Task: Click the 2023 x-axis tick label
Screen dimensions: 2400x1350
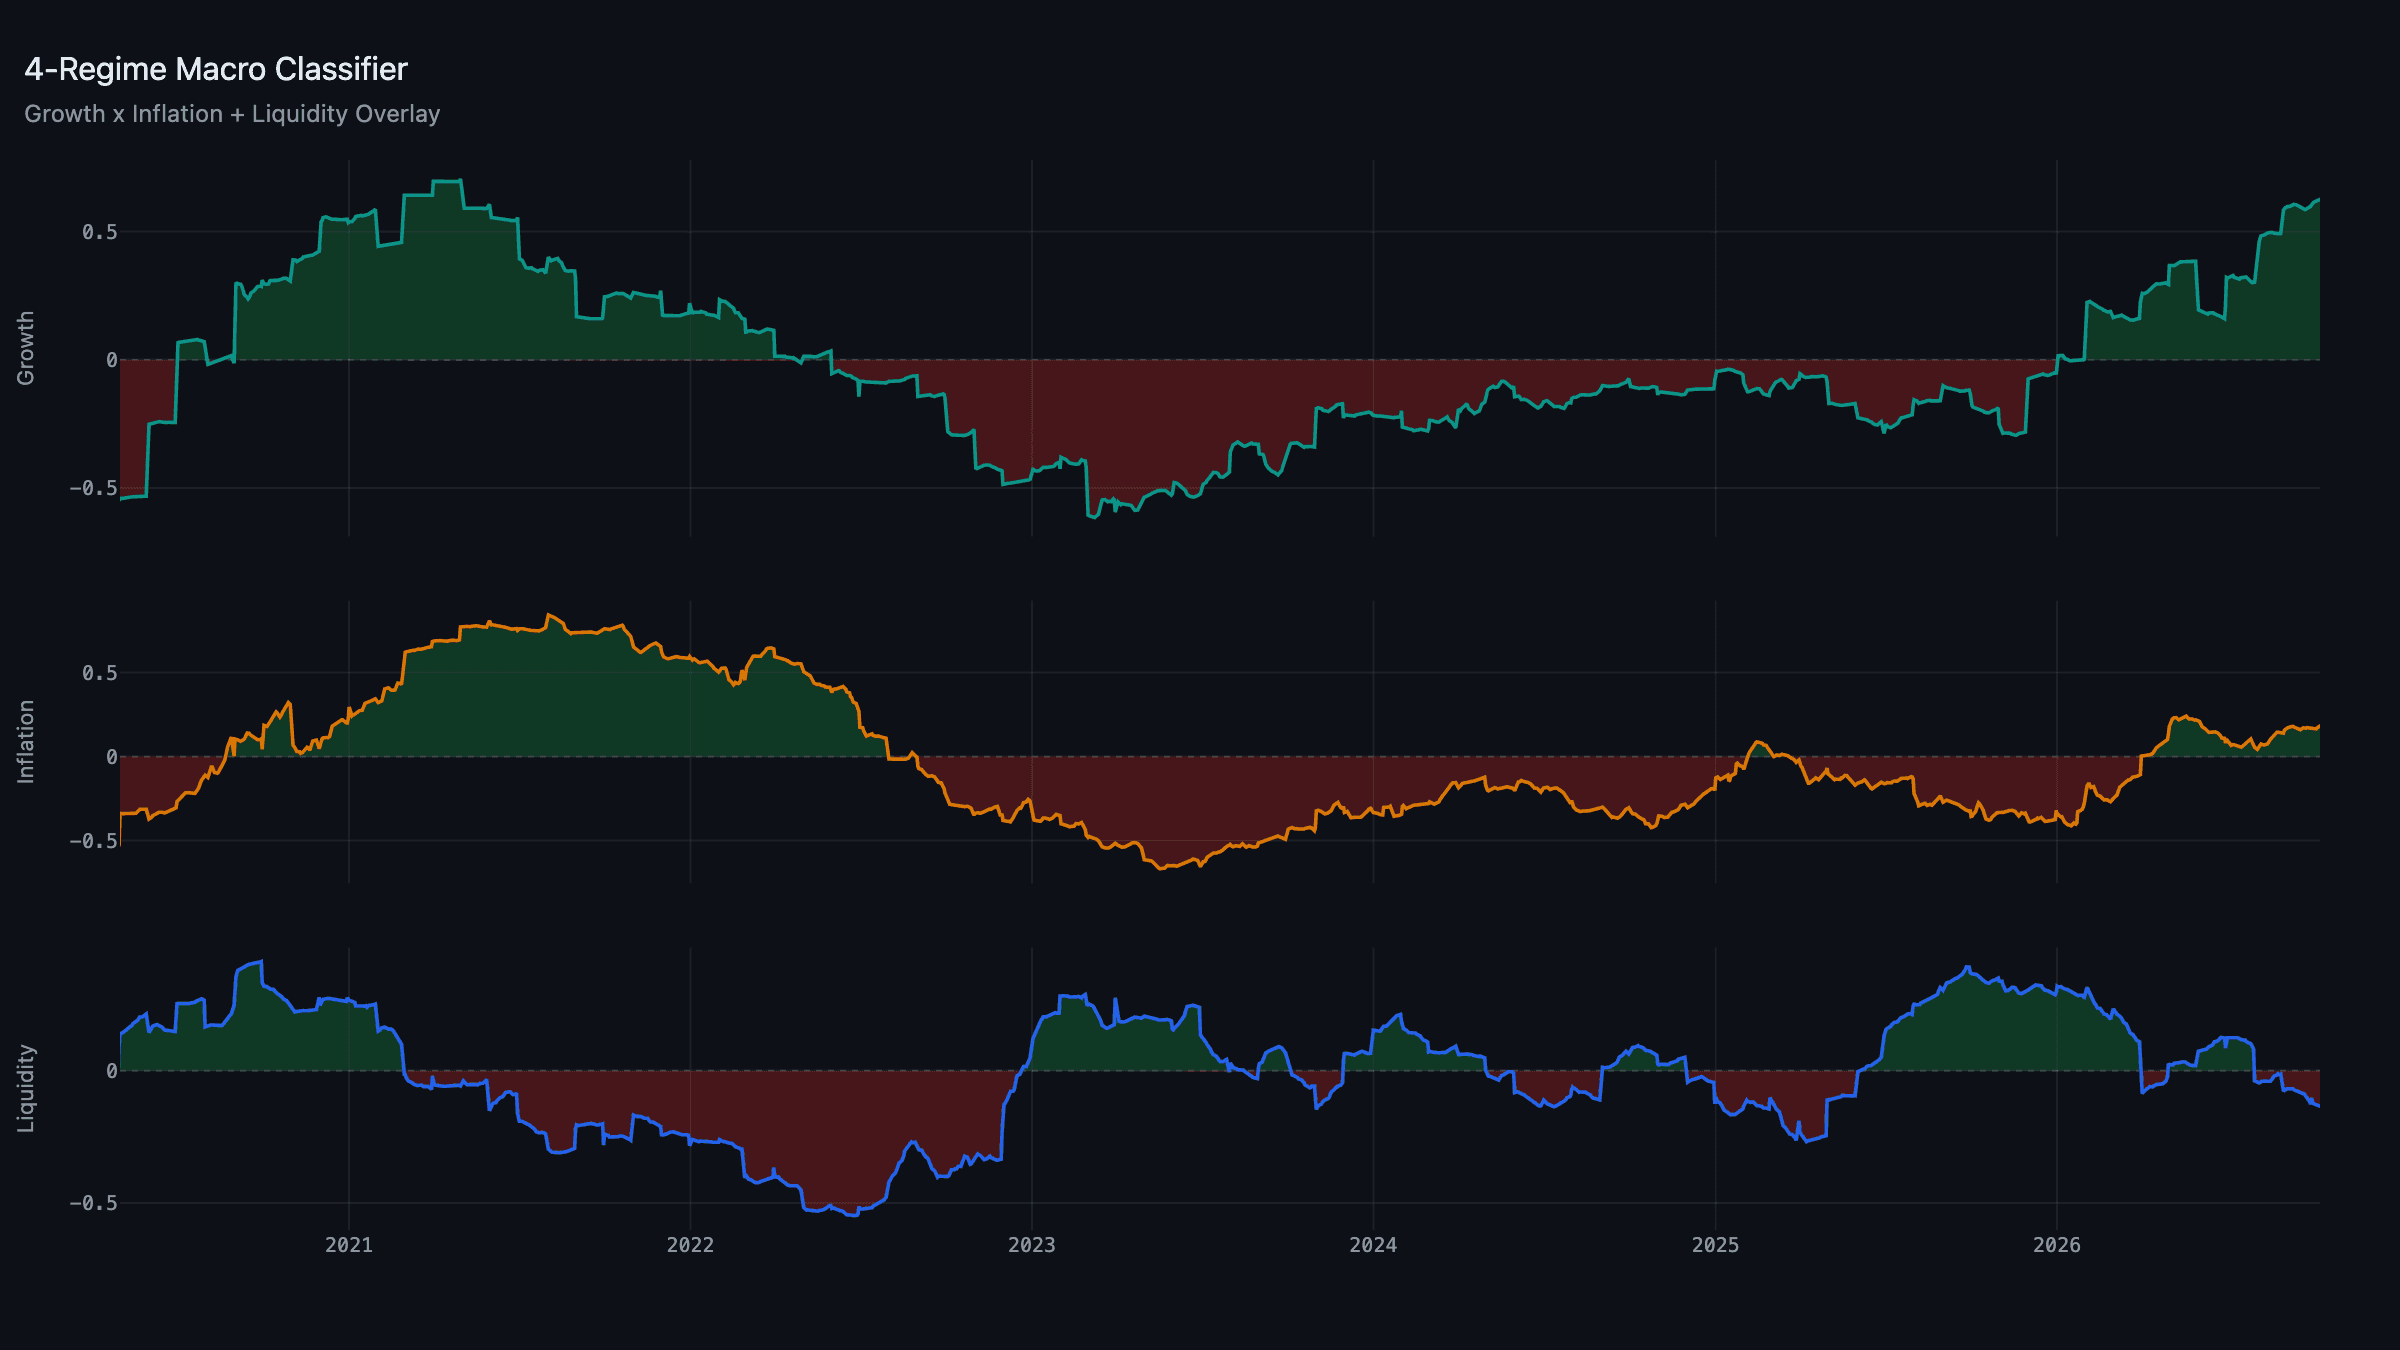Action: coord(1032,1245)
